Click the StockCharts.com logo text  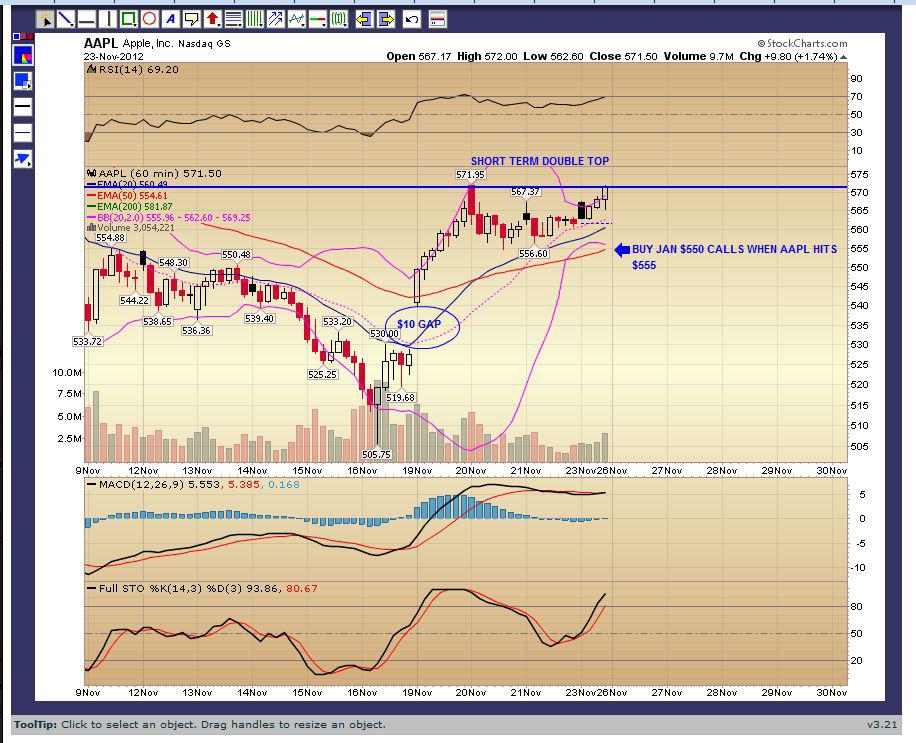coord(802,43)
